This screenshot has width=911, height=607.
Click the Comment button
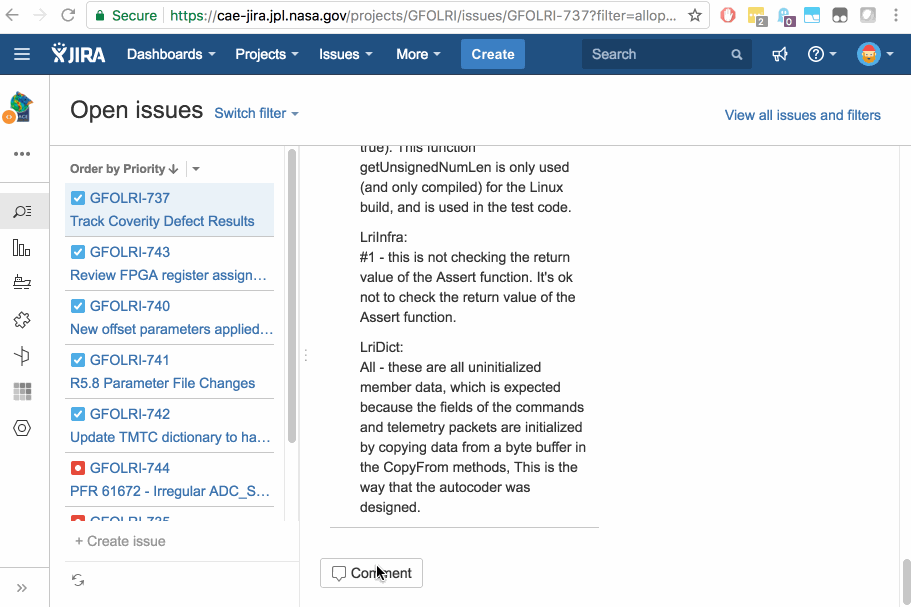371,573
